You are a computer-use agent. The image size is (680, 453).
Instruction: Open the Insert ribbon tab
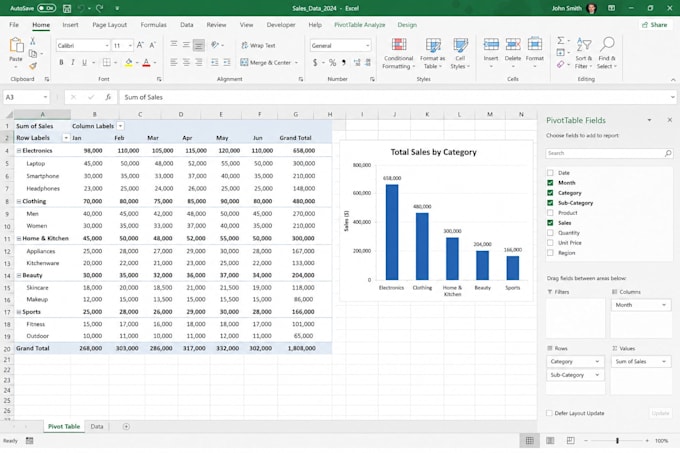pos(70,25)
